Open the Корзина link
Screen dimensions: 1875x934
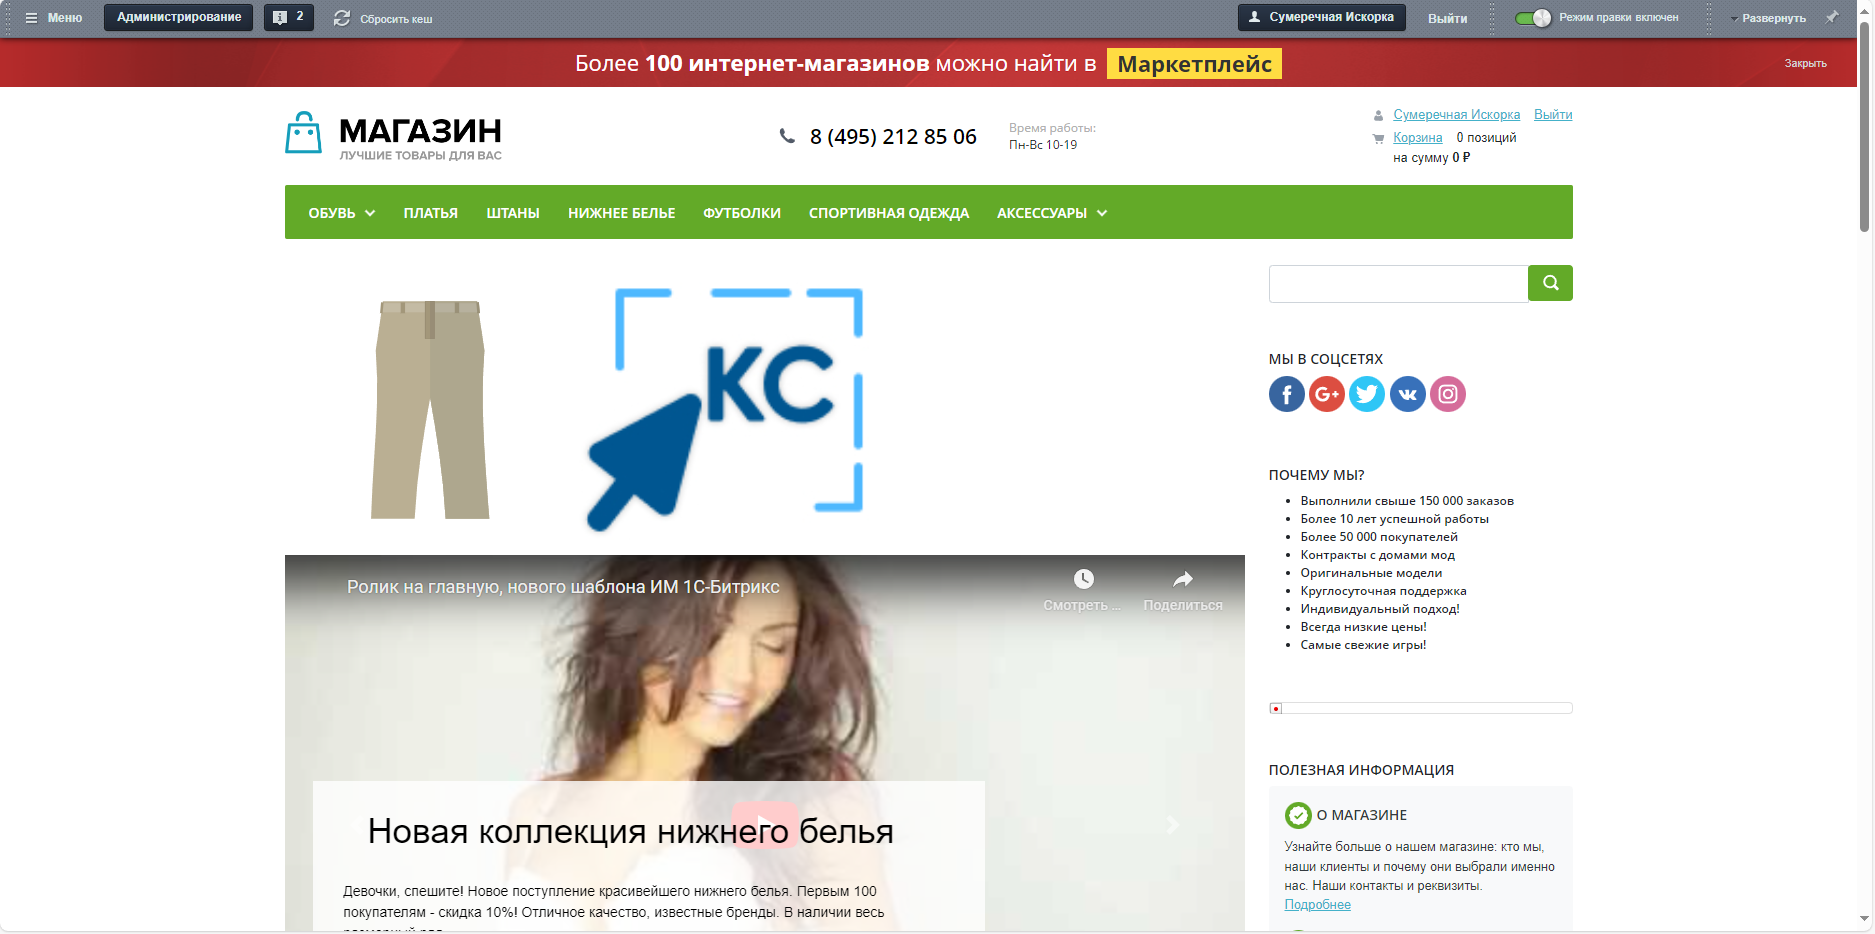coord(1418,138)
